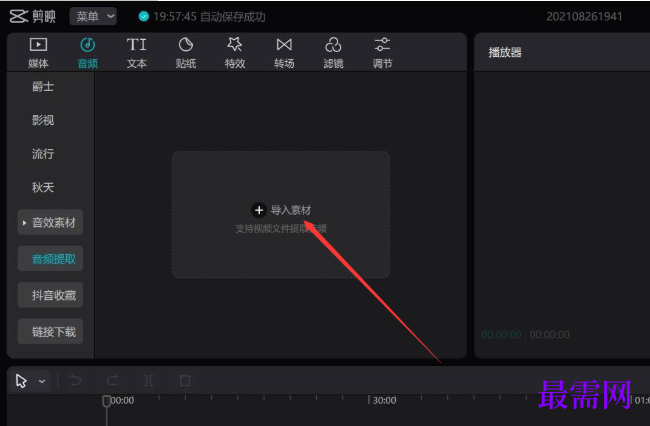Click the project name 202108261941
The height and width of the screenshot is (426, 650).
584,17
